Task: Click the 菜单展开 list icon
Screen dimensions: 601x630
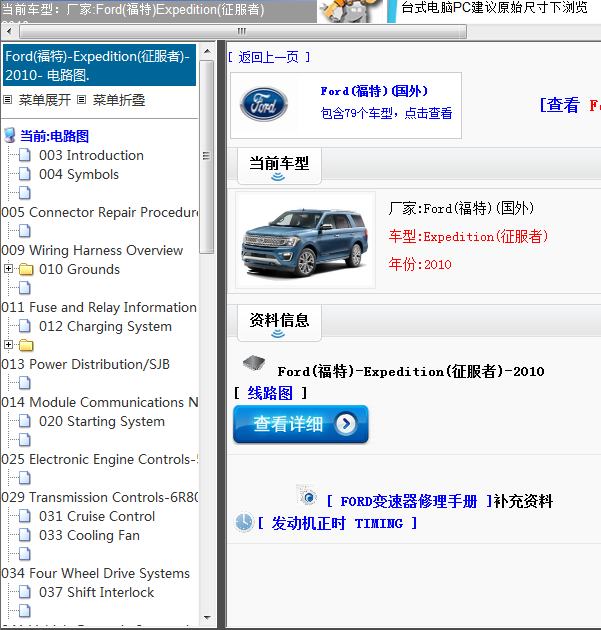Action: [8, 99]
